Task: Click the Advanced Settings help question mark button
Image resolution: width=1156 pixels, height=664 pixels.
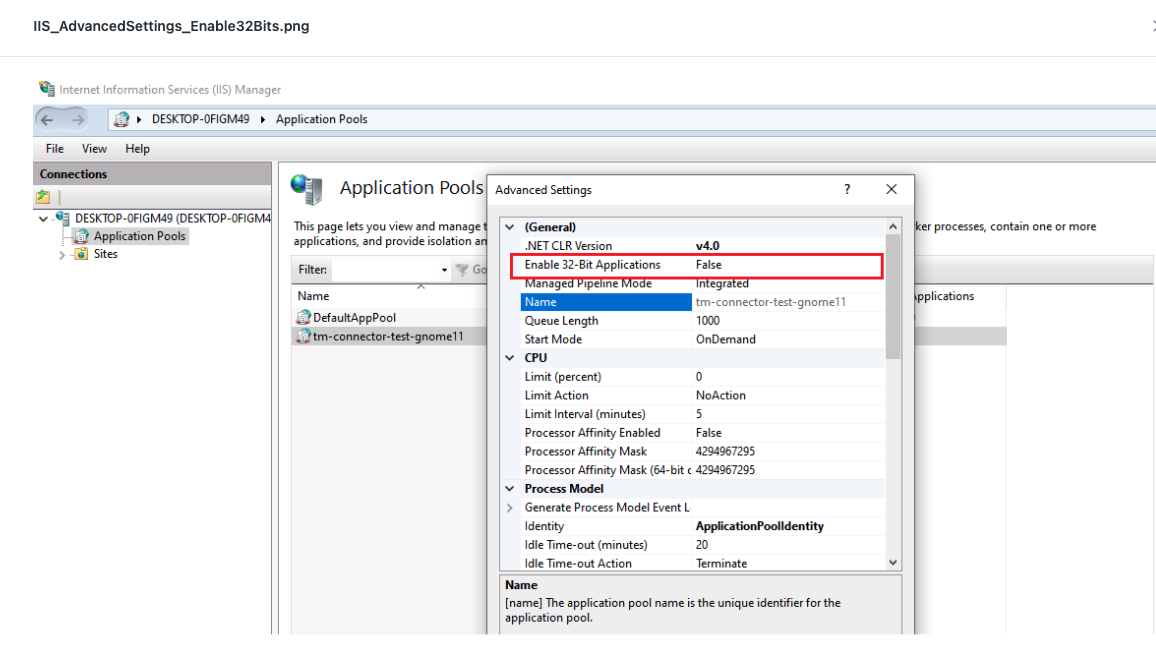Action: pos(846,189)
